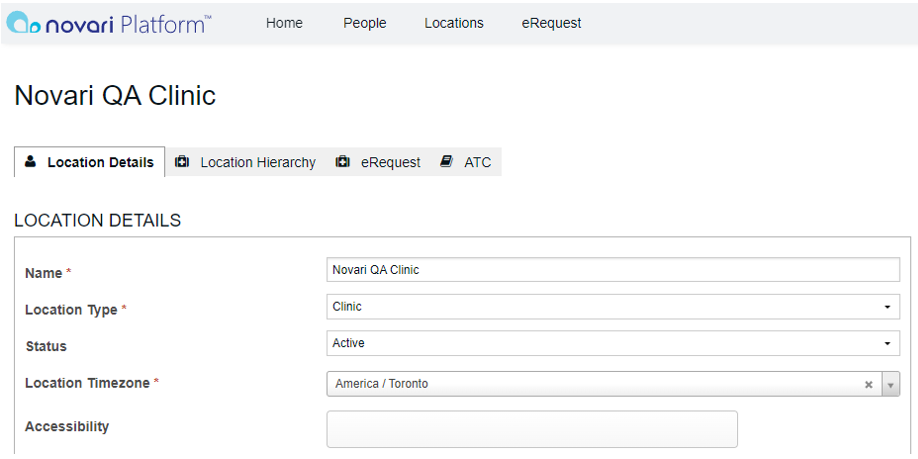Click the empty Accessibility text box
Screen dimensions: 918x459
[x=532, y=429]
